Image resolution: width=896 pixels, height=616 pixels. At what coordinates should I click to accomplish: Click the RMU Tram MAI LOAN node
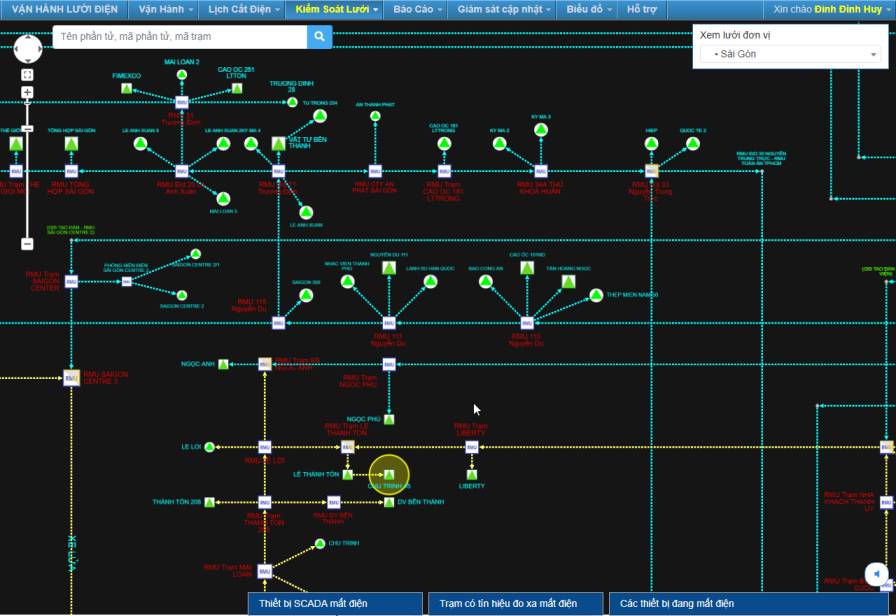coord(265,571)
